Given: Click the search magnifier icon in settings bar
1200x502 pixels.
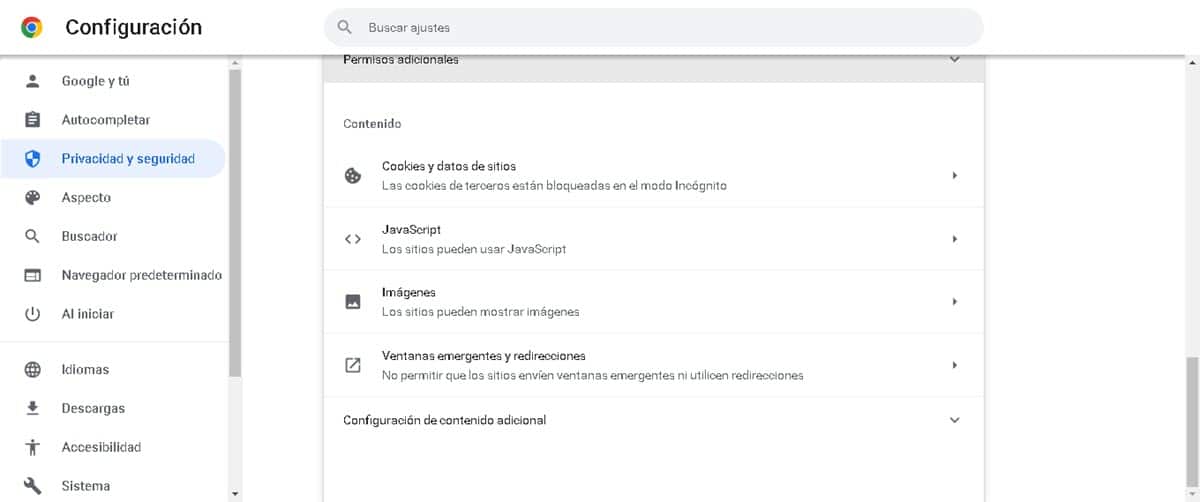Looking at the screenshot, I should click(x=345, y=28).
